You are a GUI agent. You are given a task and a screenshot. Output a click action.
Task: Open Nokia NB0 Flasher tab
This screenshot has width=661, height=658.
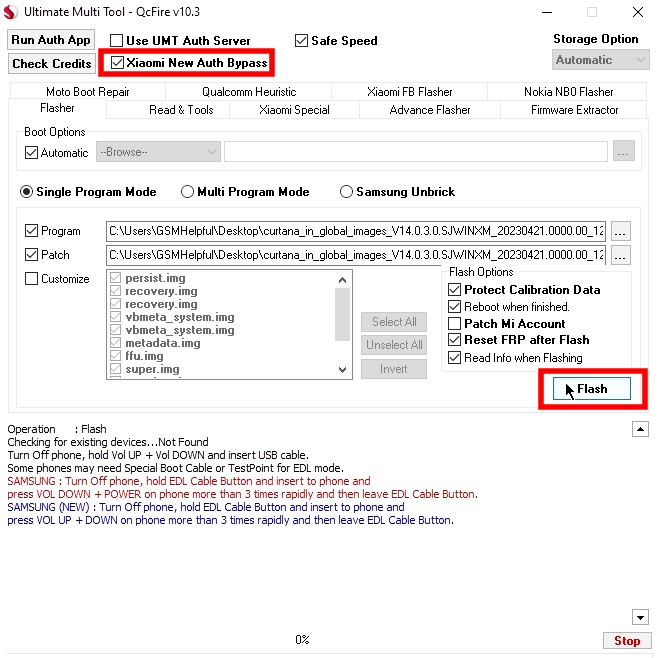click(x=568, y=92)
